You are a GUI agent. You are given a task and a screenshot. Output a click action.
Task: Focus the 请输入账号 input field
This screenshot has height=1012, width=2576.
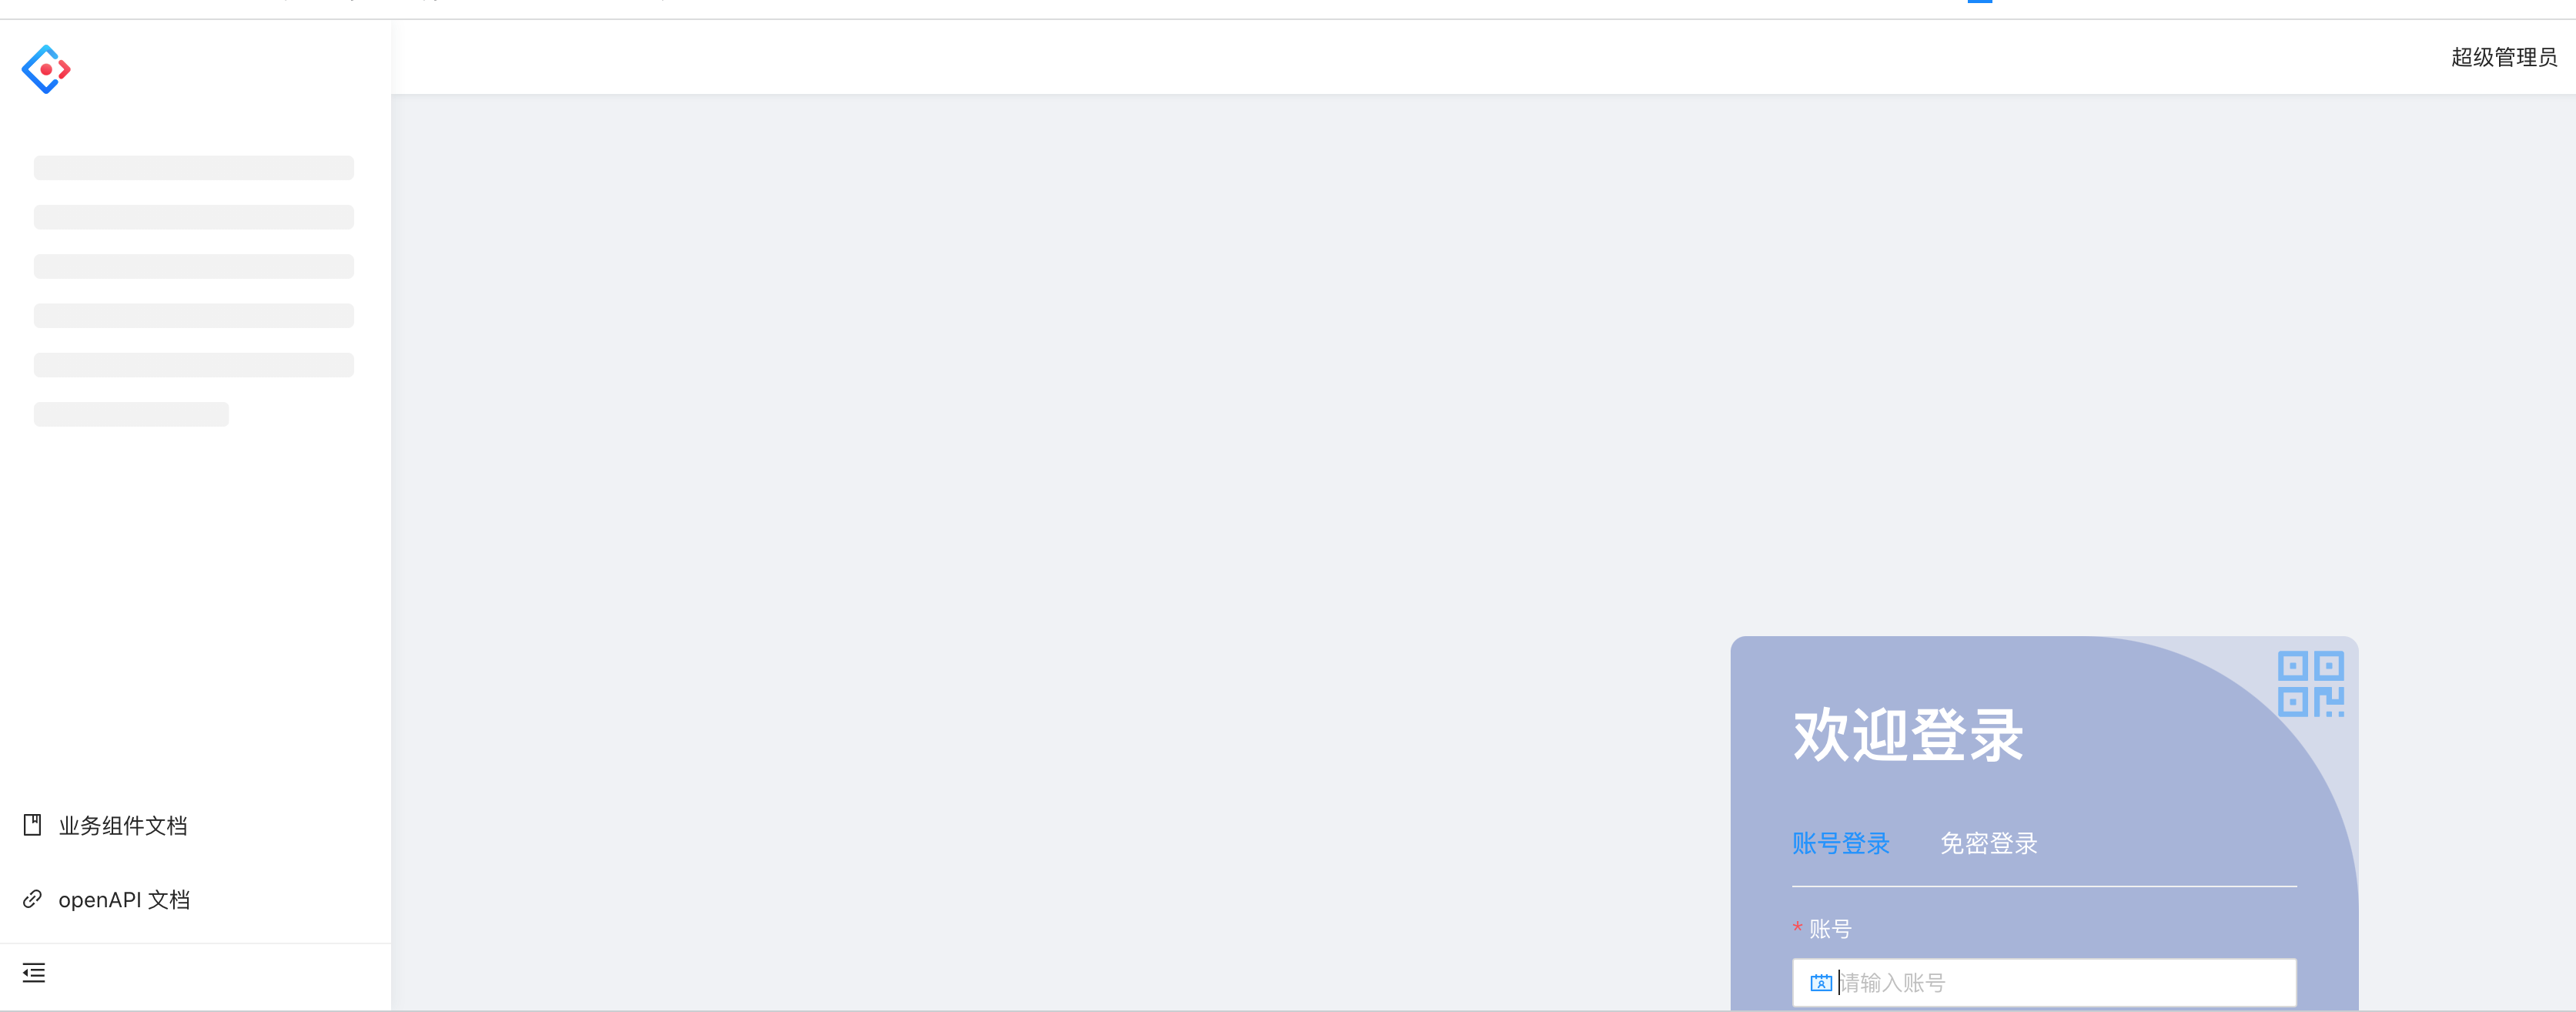(x=2044, y=983)
